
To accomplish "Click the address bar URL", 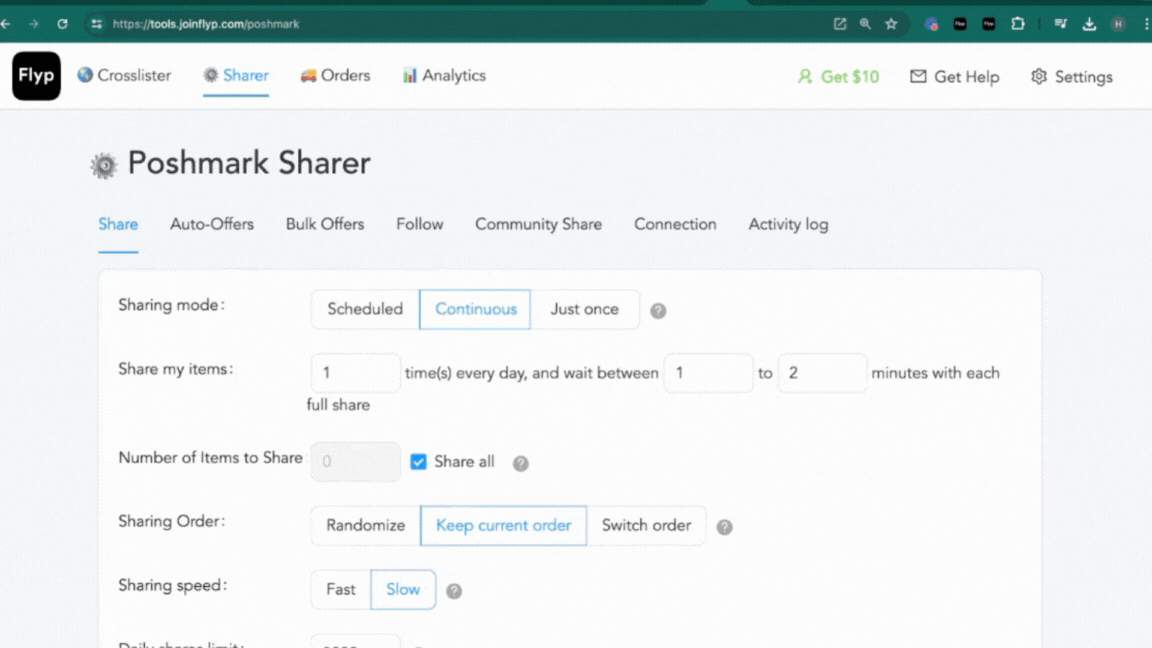I will tap(206, 24).
